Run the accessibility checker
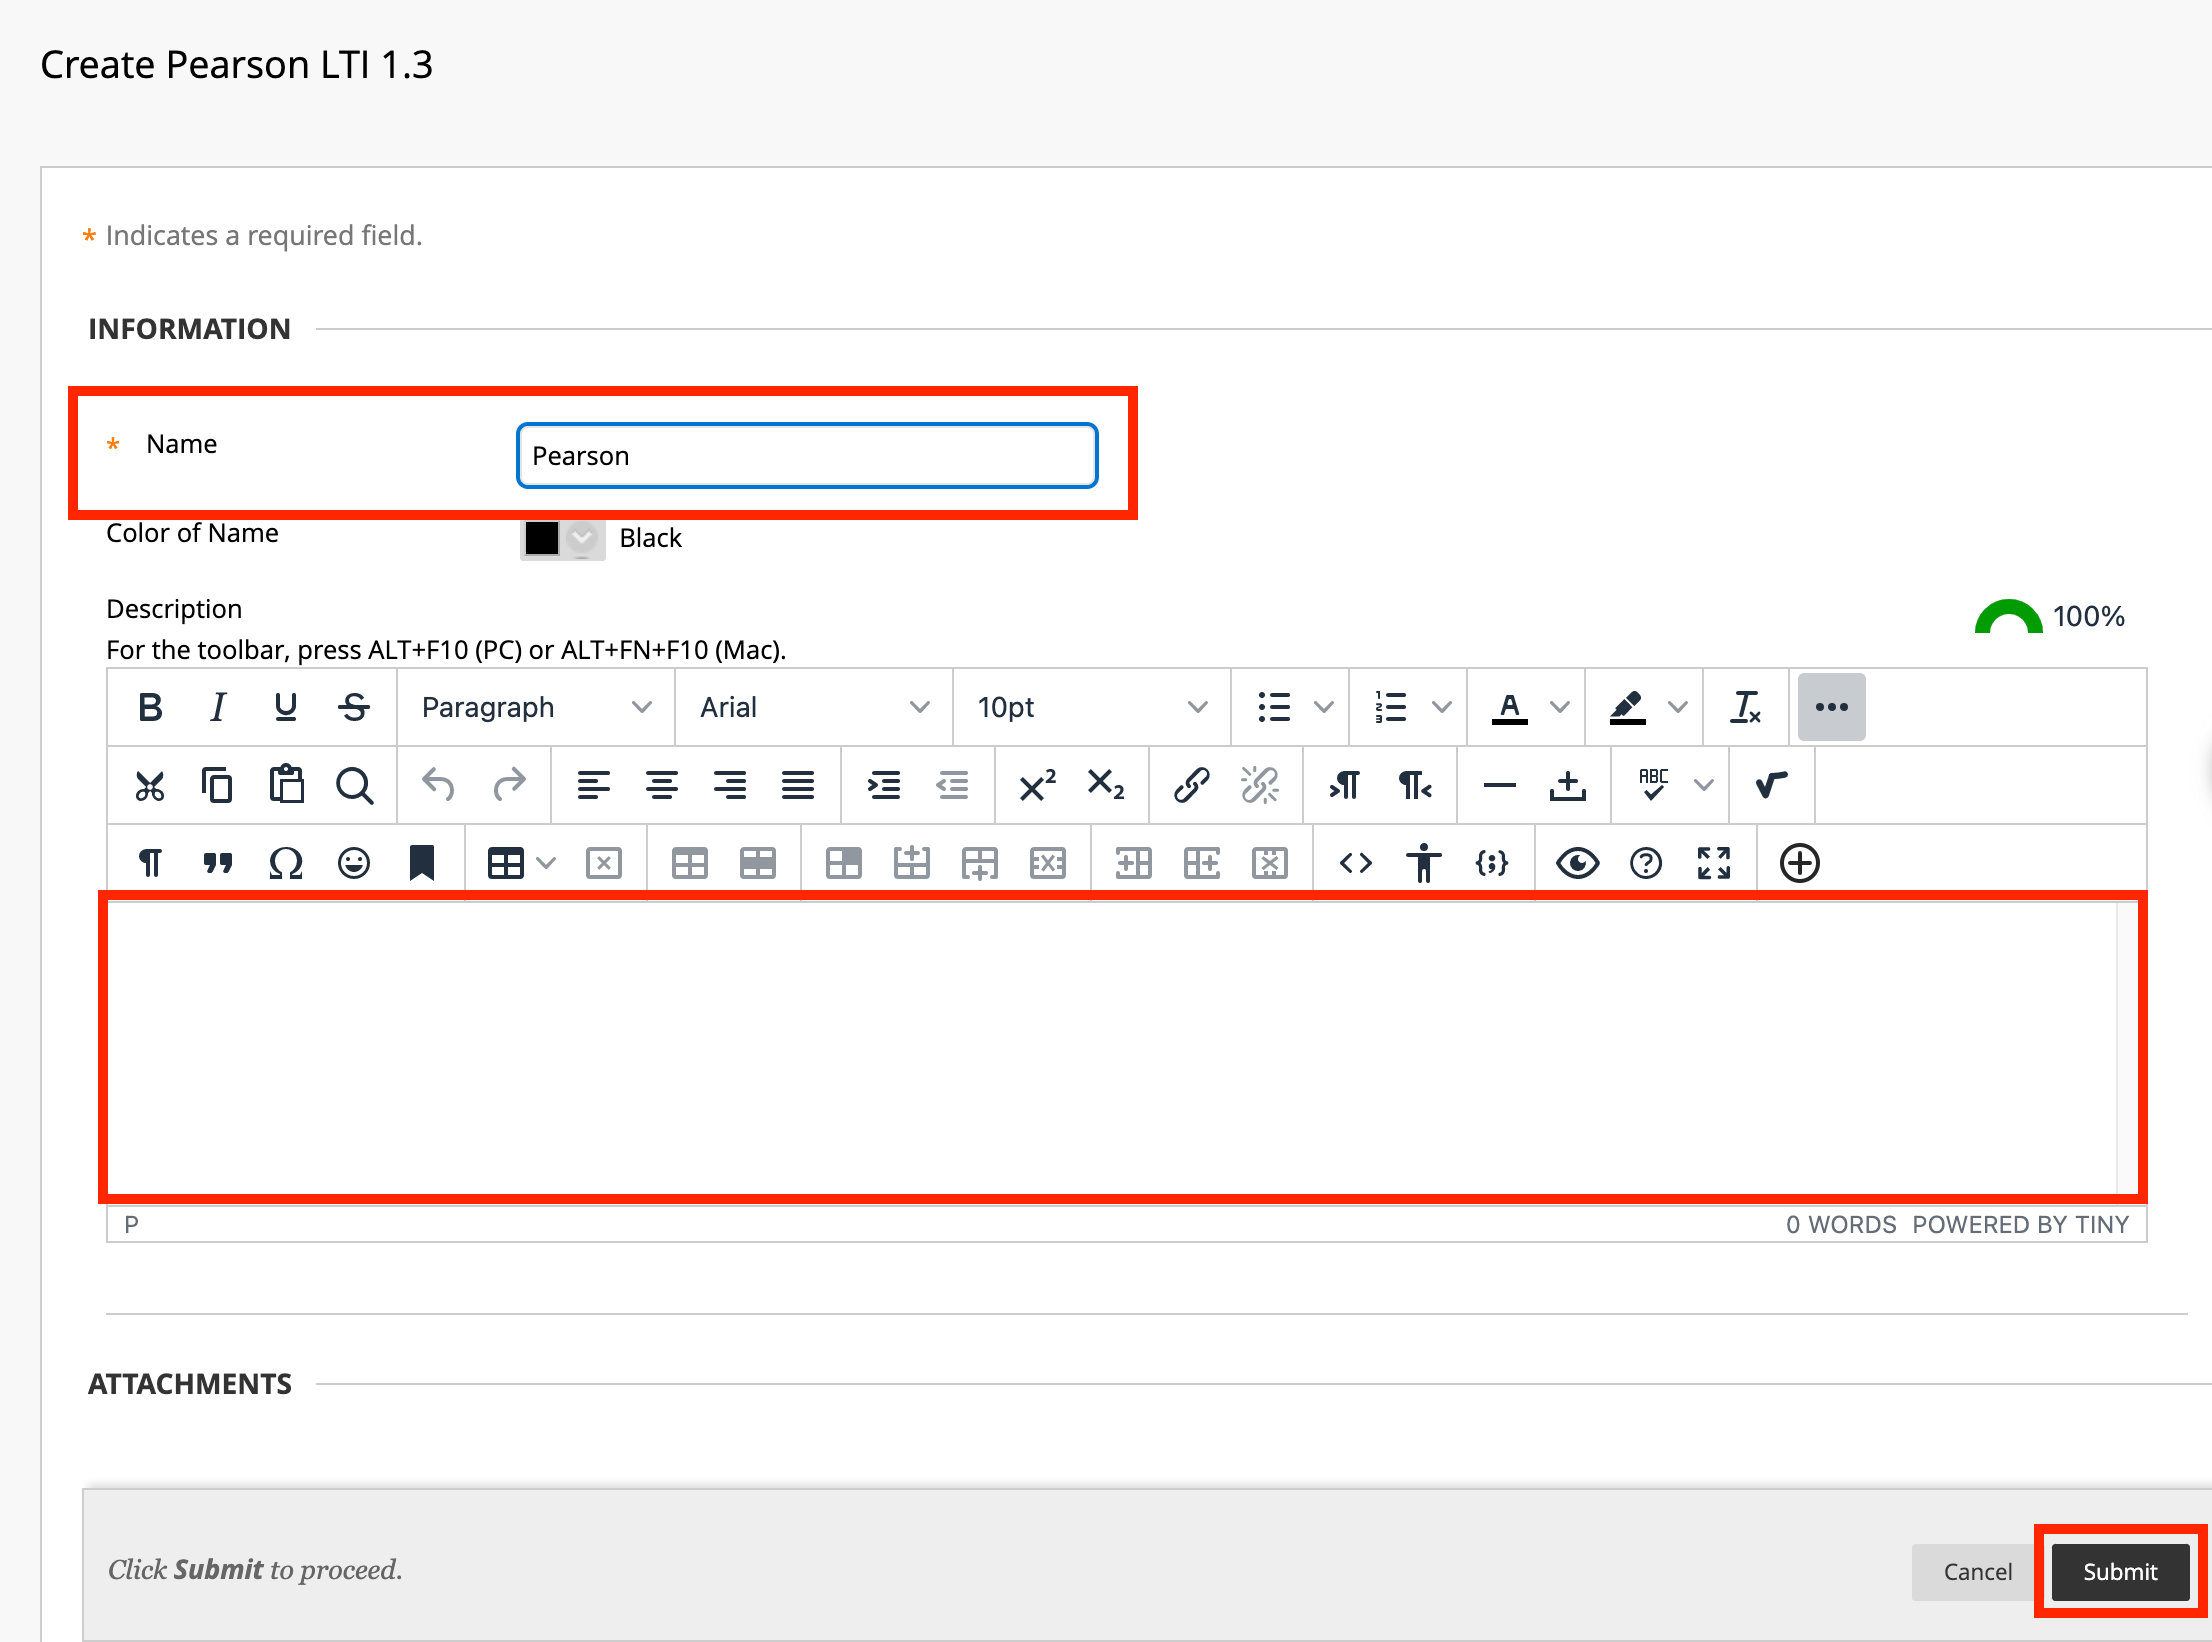This screenshot has height=1642, width=2212. click(1424, 863)
